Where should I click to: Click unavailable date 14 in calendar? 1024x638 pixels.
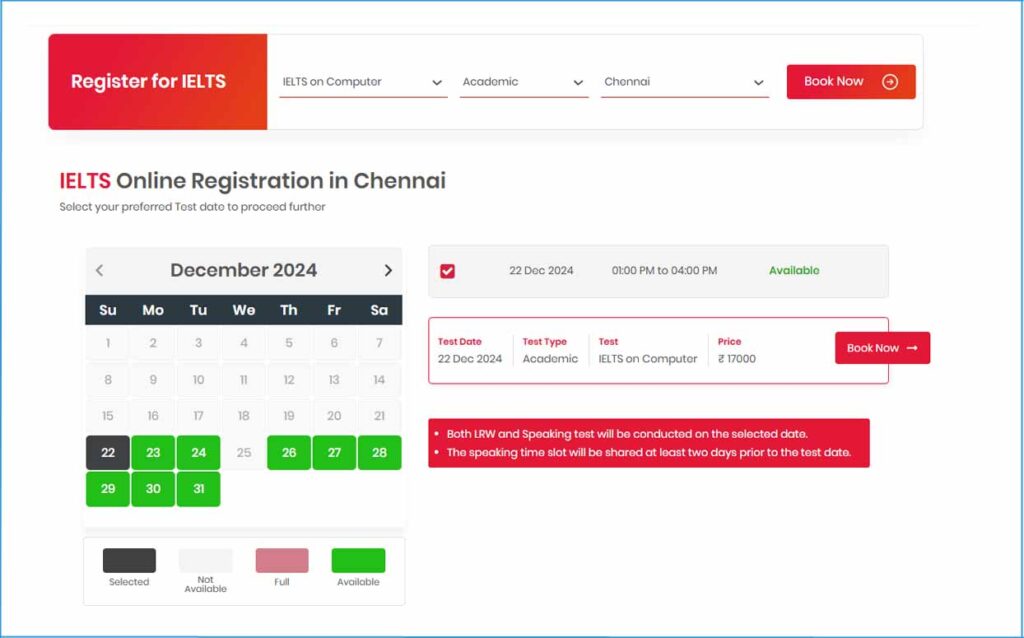point(379,379)
